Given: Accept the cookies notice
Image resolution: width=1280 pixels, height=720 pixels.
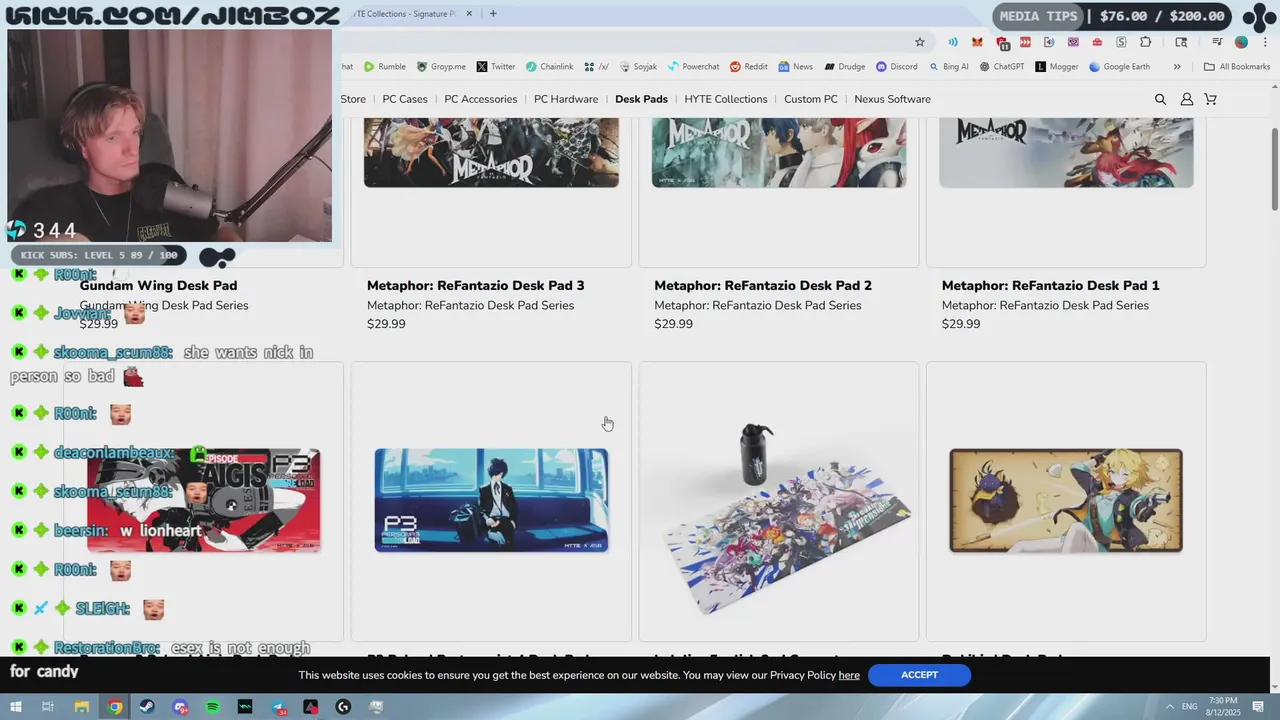Looking at the screenshot, I should [919, 675].
